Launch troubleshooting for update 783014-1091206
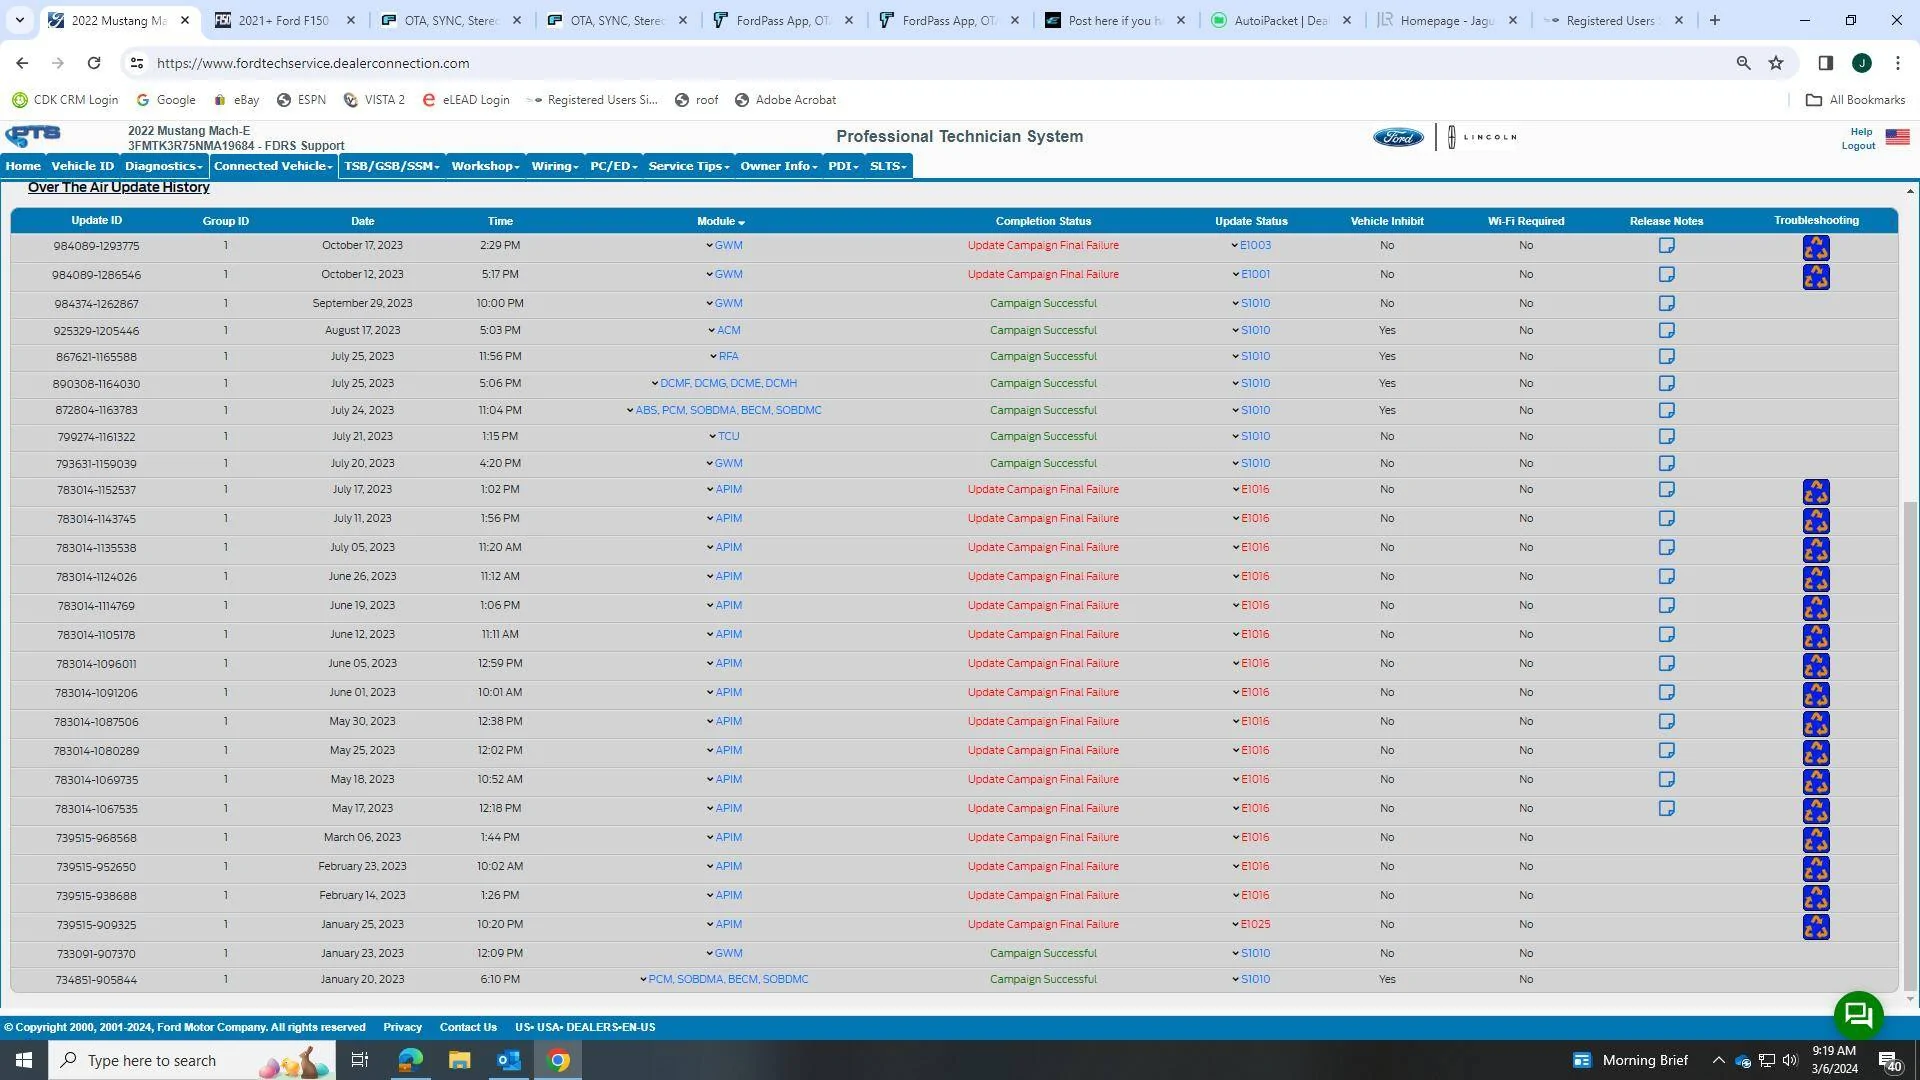The height and width of the screenshot is (1080, 1920). [1816, 695]
